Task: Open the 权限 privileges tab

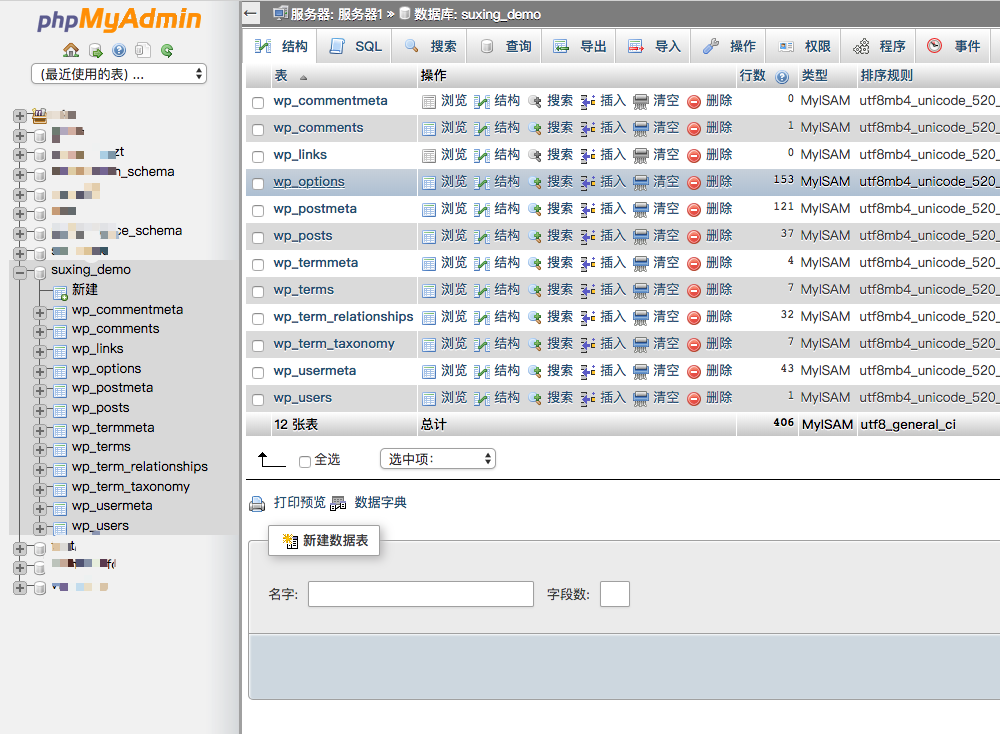Action: click(804, 46)
